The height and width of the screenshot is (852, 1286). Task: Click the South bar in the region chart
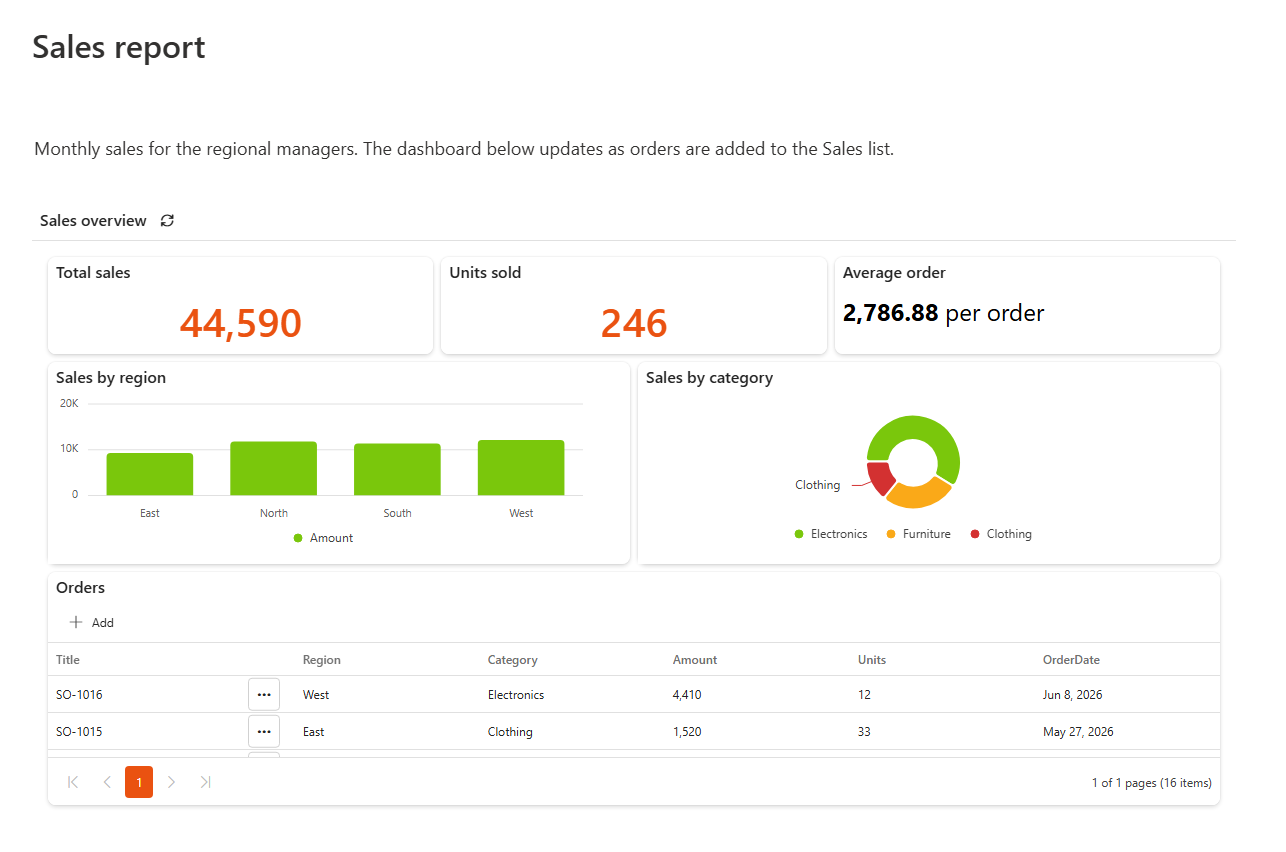[397, 469]
